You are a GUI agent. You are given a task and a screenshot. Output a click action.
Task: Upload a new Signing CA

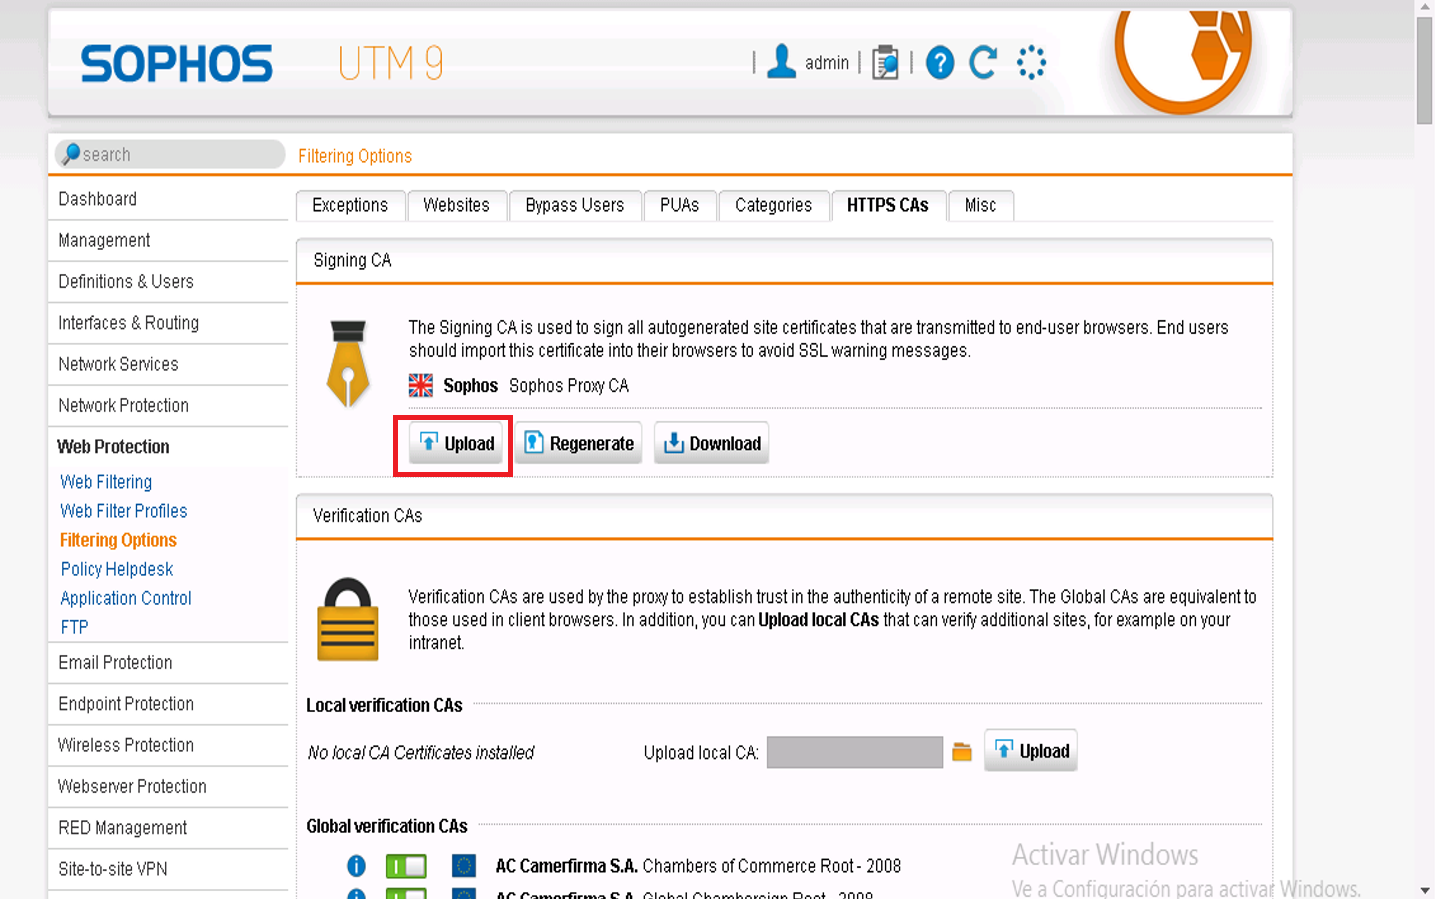pyautogui.click(x=456, y=443)
